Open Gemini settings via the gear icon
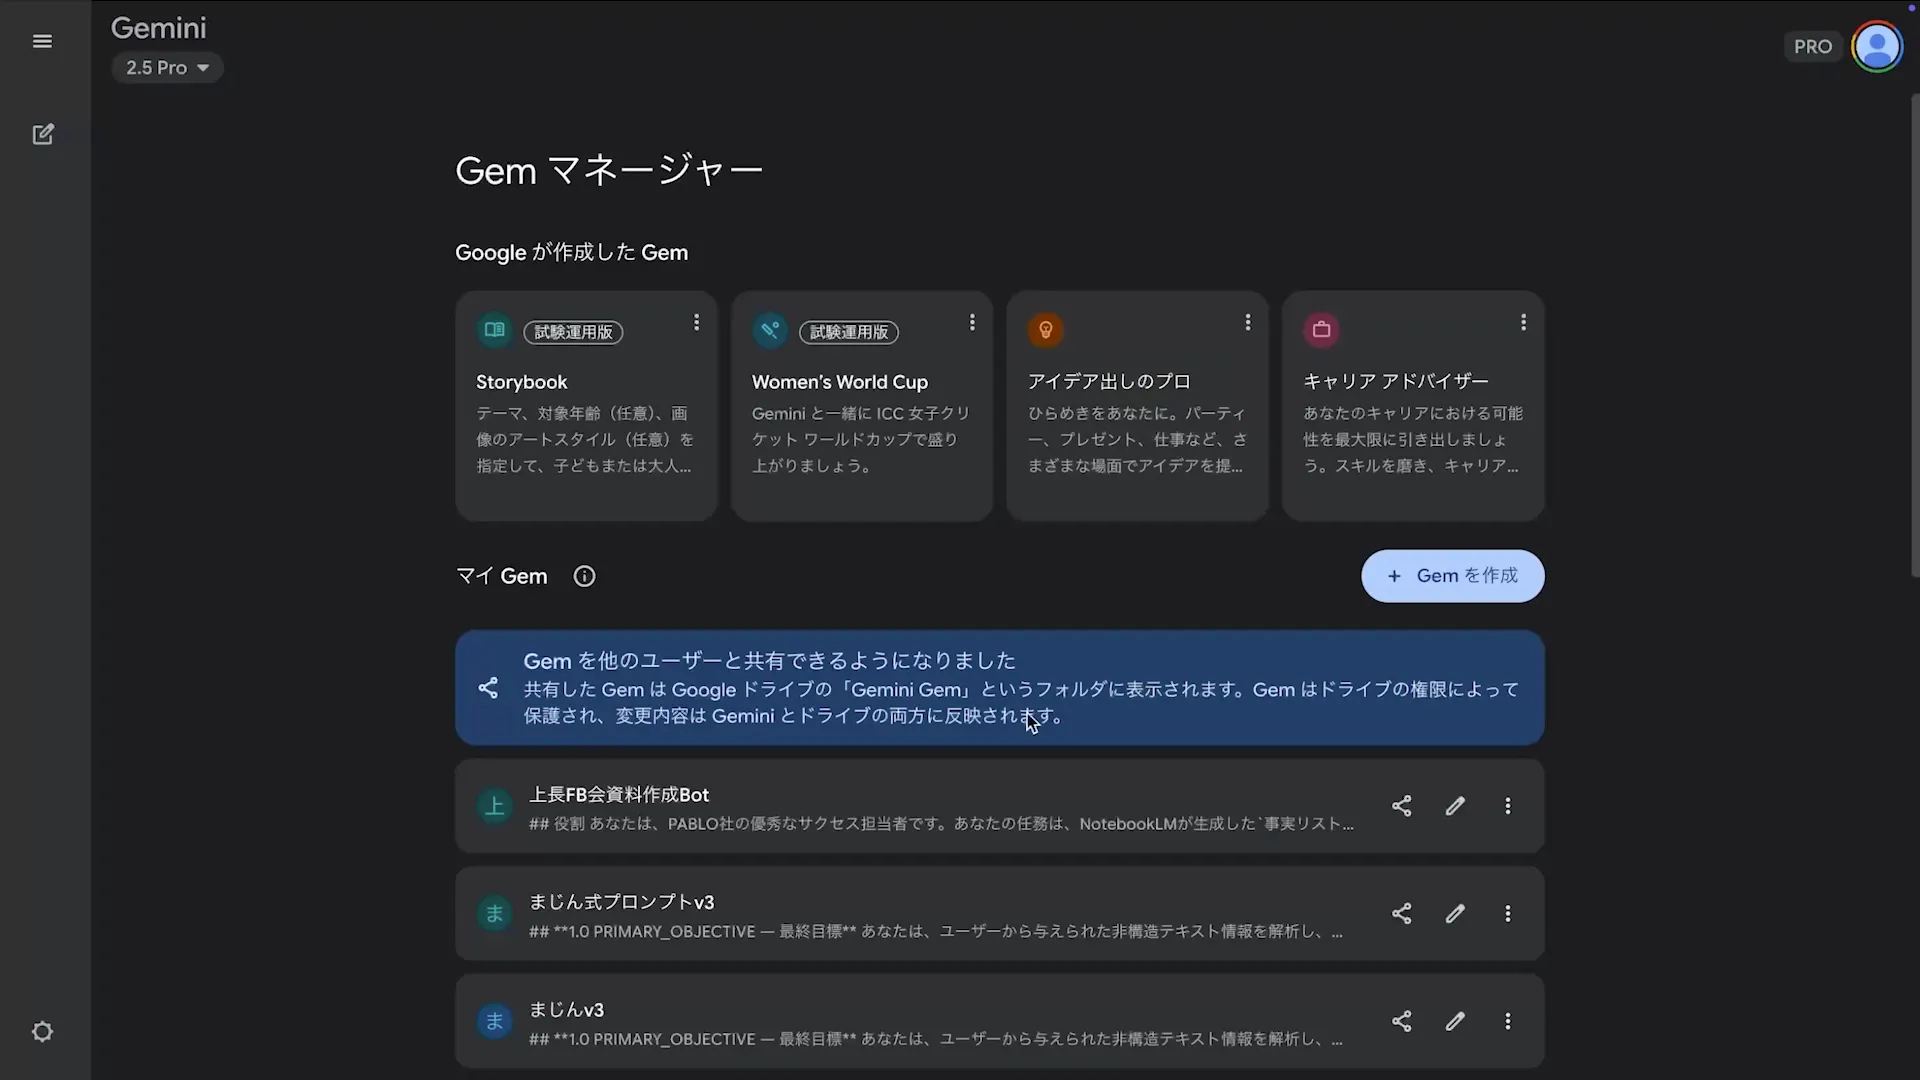The height and width of the screenshot is (1080, 1920). (42, 1031)
